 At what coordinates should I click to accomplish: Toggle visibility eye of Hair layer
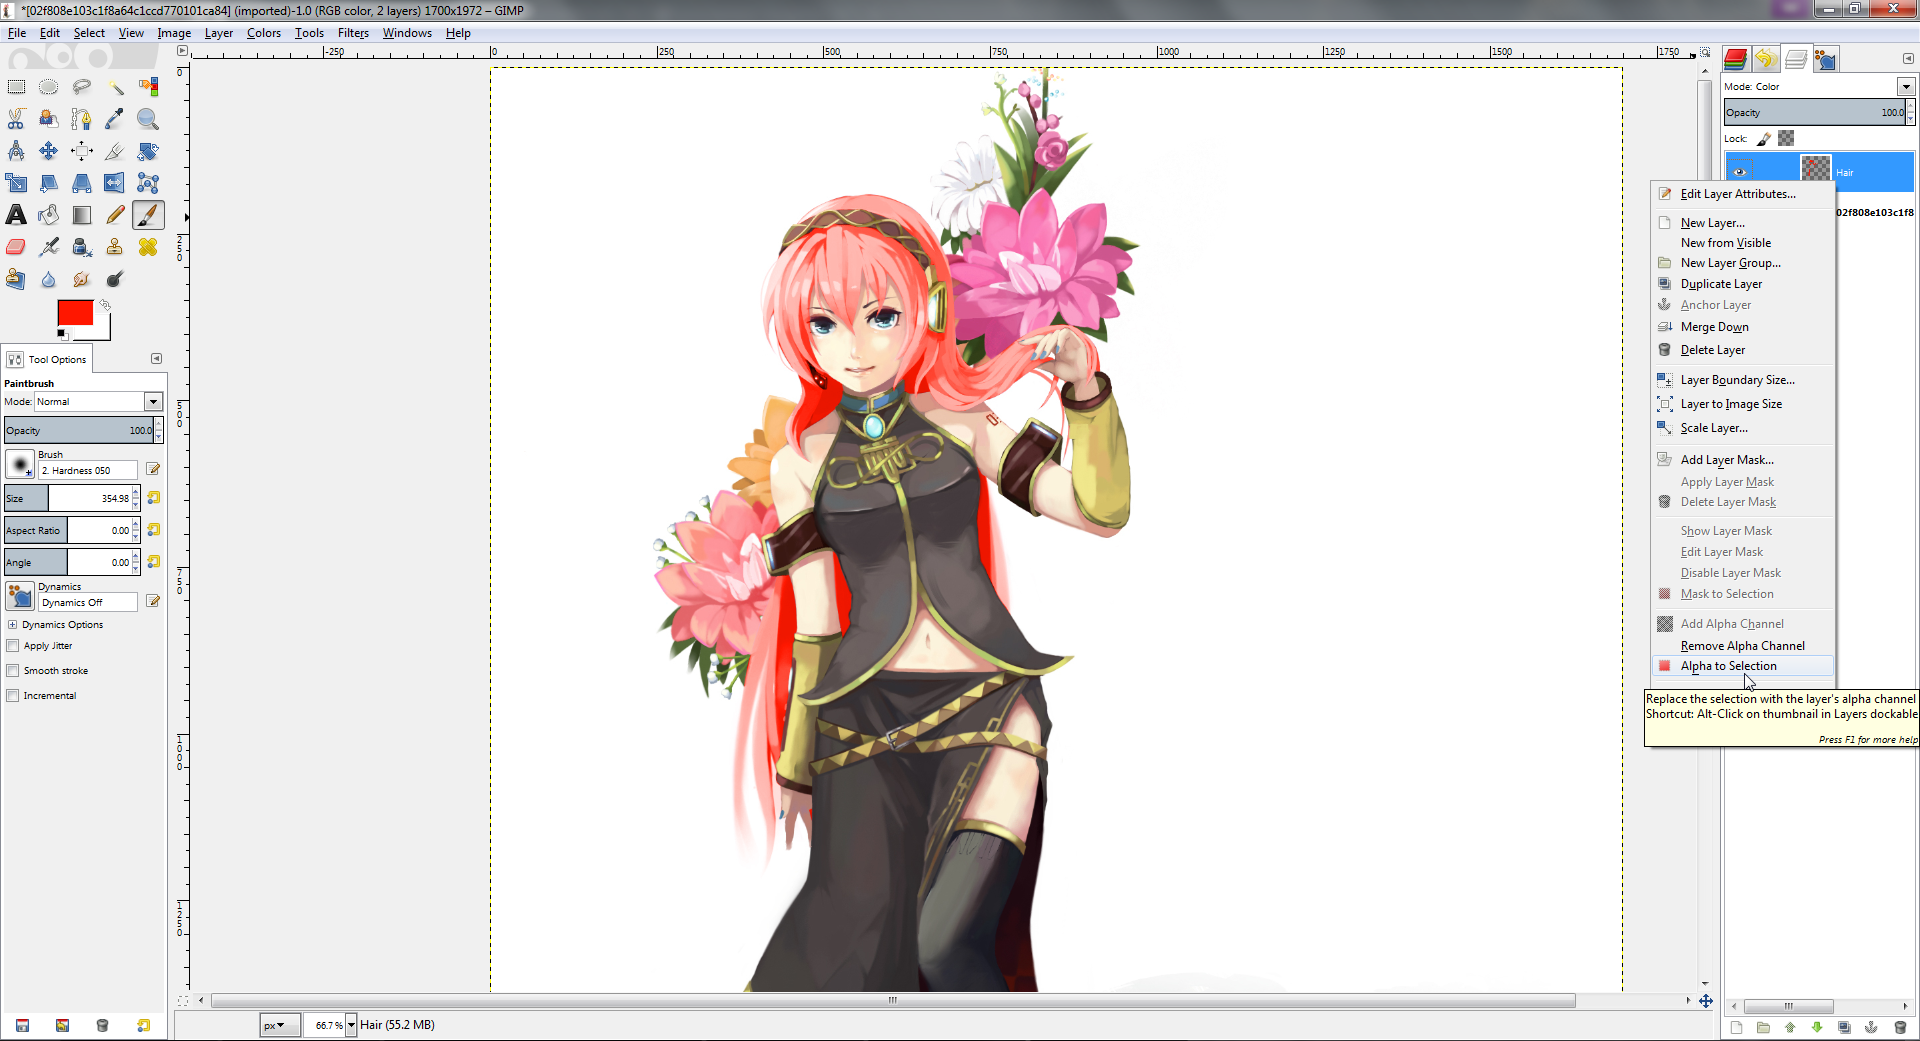pyautogui.click(x=1739, y=172)
